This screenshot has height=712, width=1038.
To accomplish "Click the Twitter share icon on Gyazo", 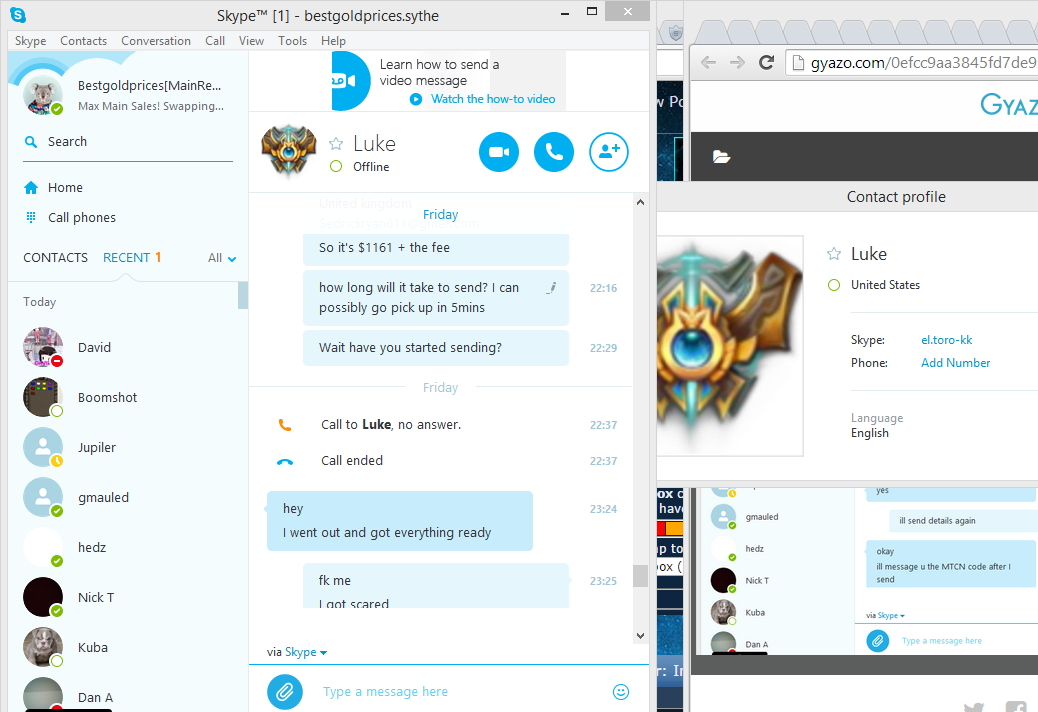I will pyautogui.click(x=974, y=707).
